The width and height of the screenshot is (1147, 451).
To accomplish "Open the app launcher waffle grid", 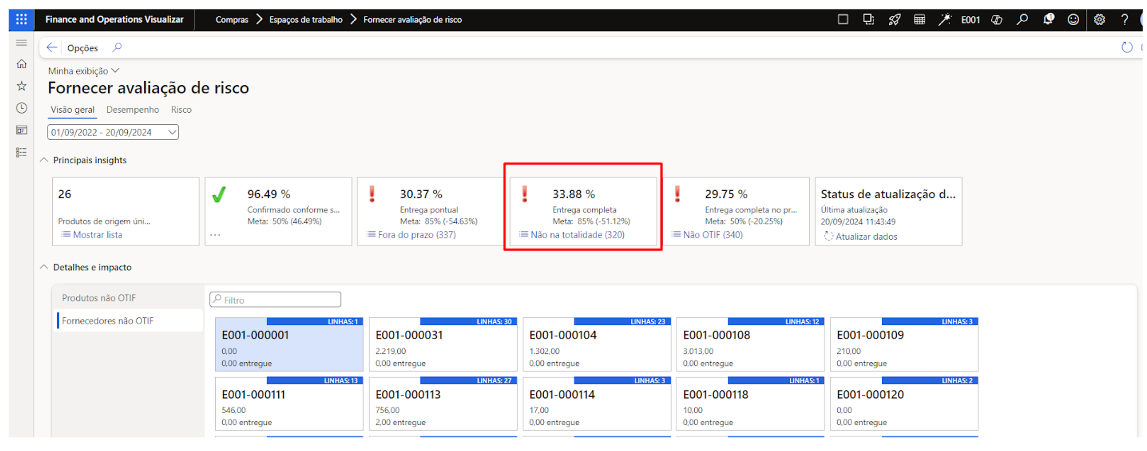I will tap(21, 19).
